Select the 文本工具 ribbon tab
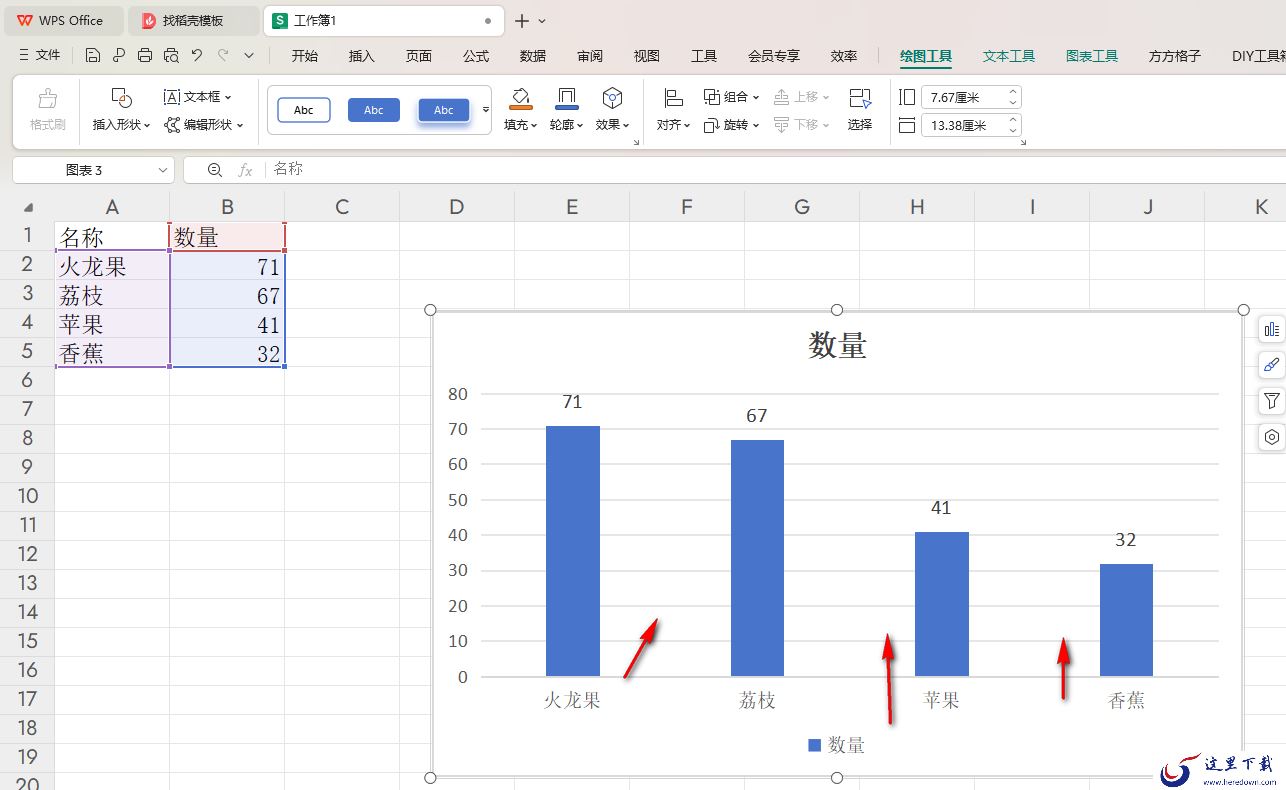 (x=1009, y=56)
